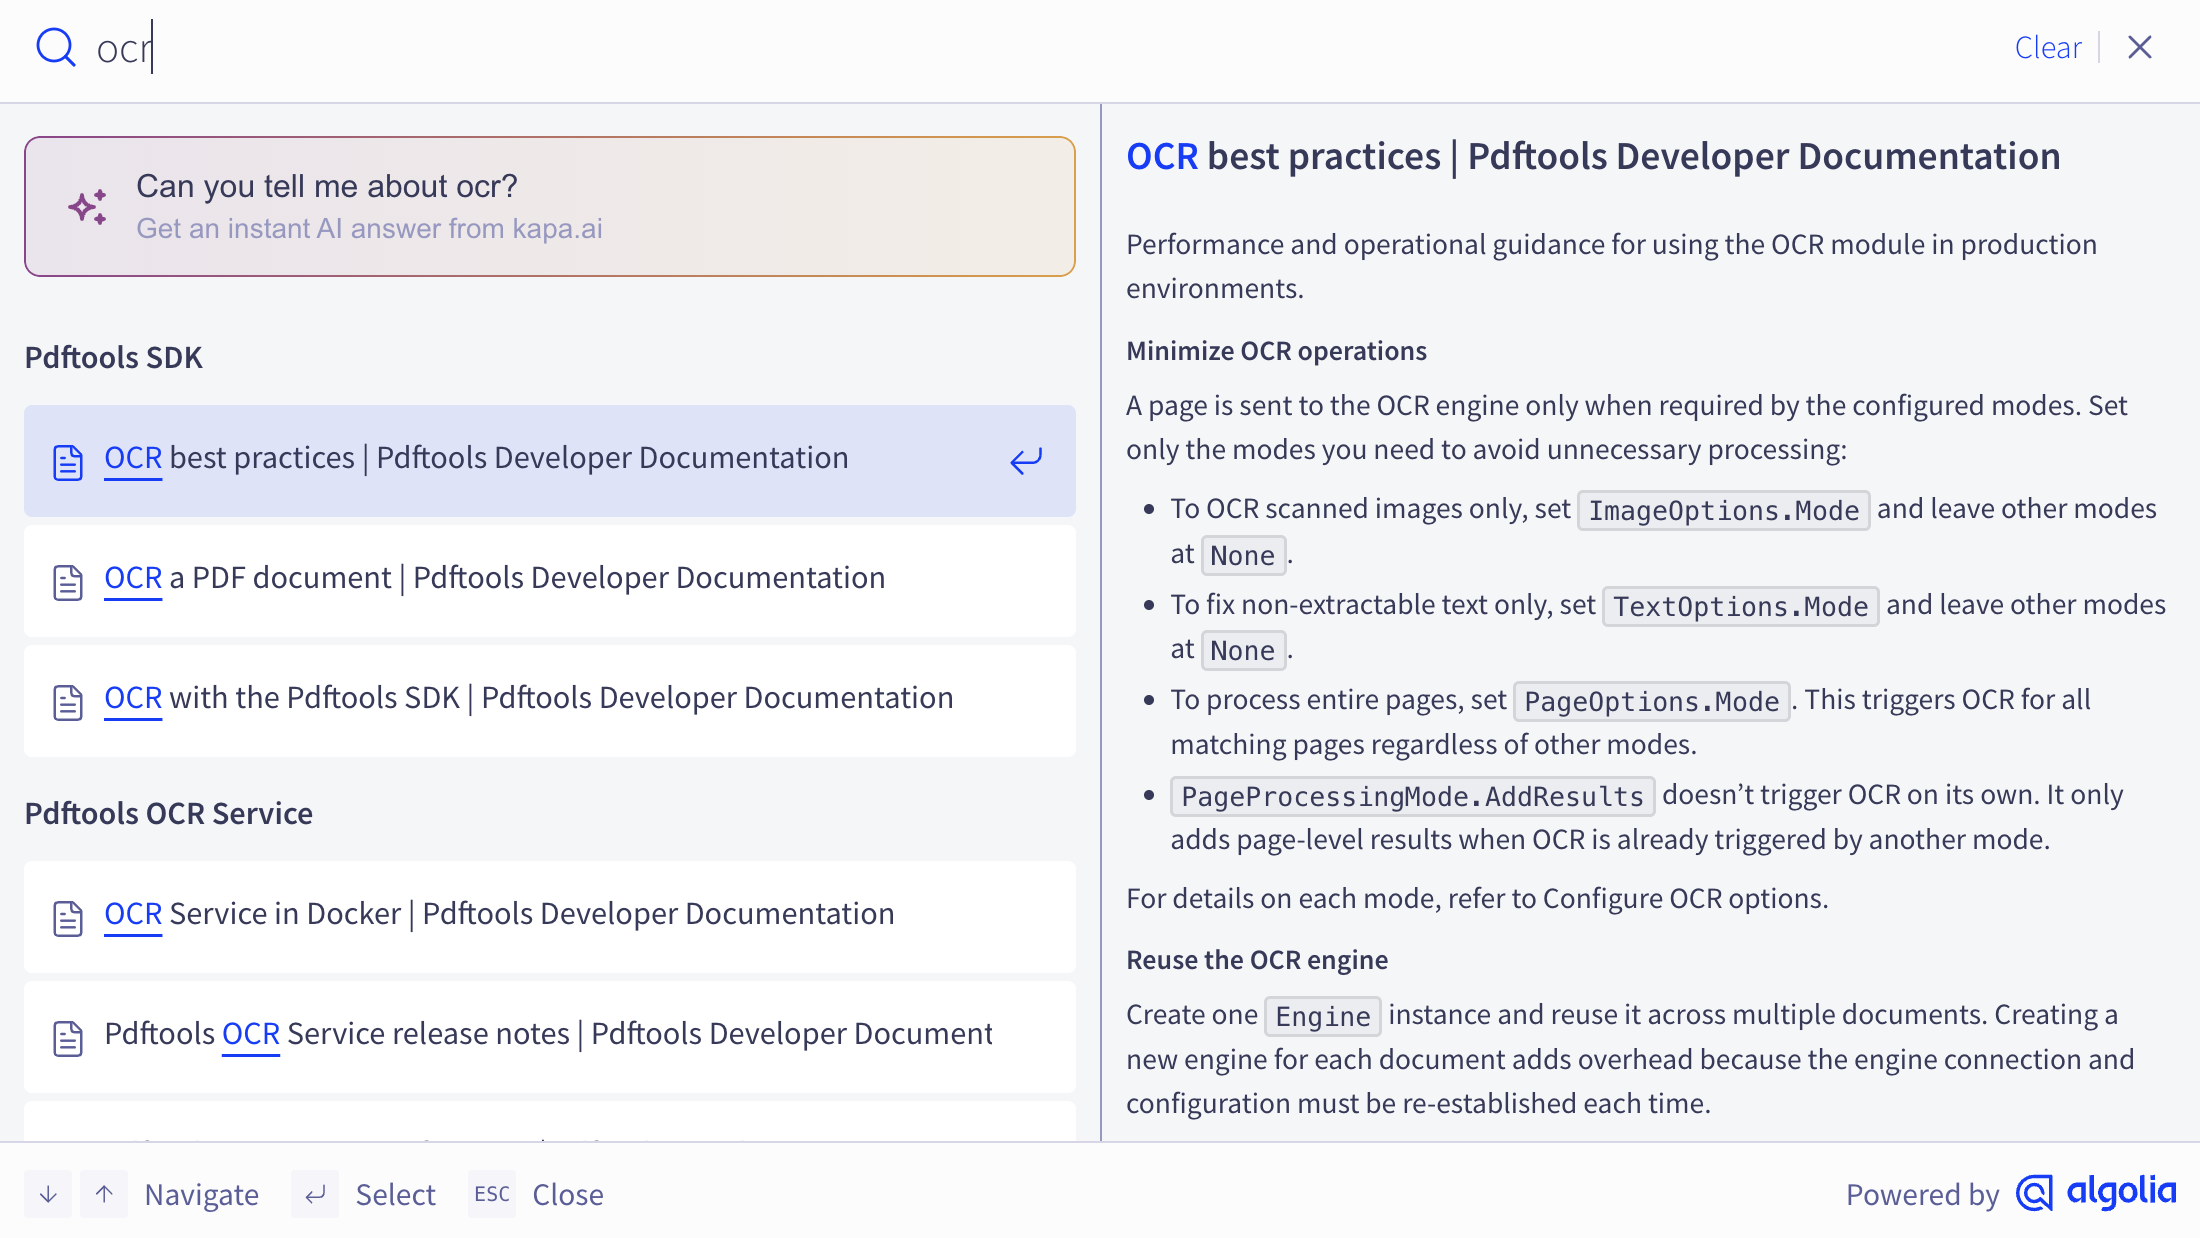Click 'Navigate' label in footer
Image resolution: width=2200 pixels, height=1238 pixels.
[x=202, y=1194]
